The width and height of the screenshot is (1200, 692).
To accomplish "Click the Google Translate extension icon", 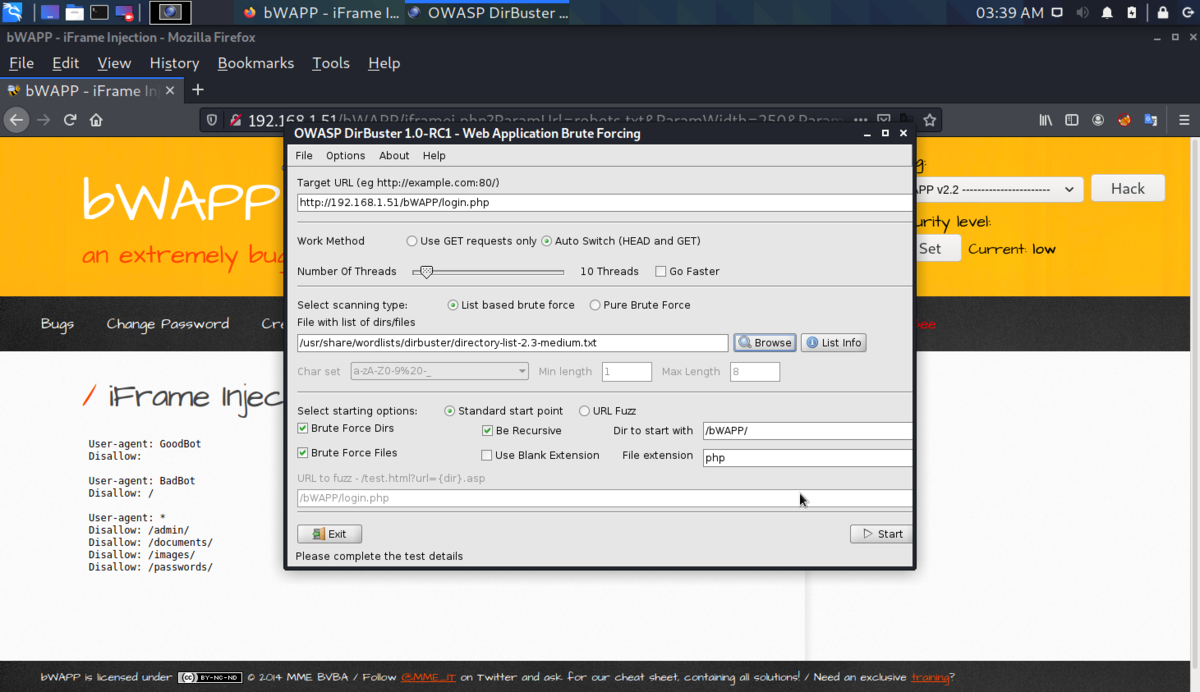I will (x=1151, y=120).
